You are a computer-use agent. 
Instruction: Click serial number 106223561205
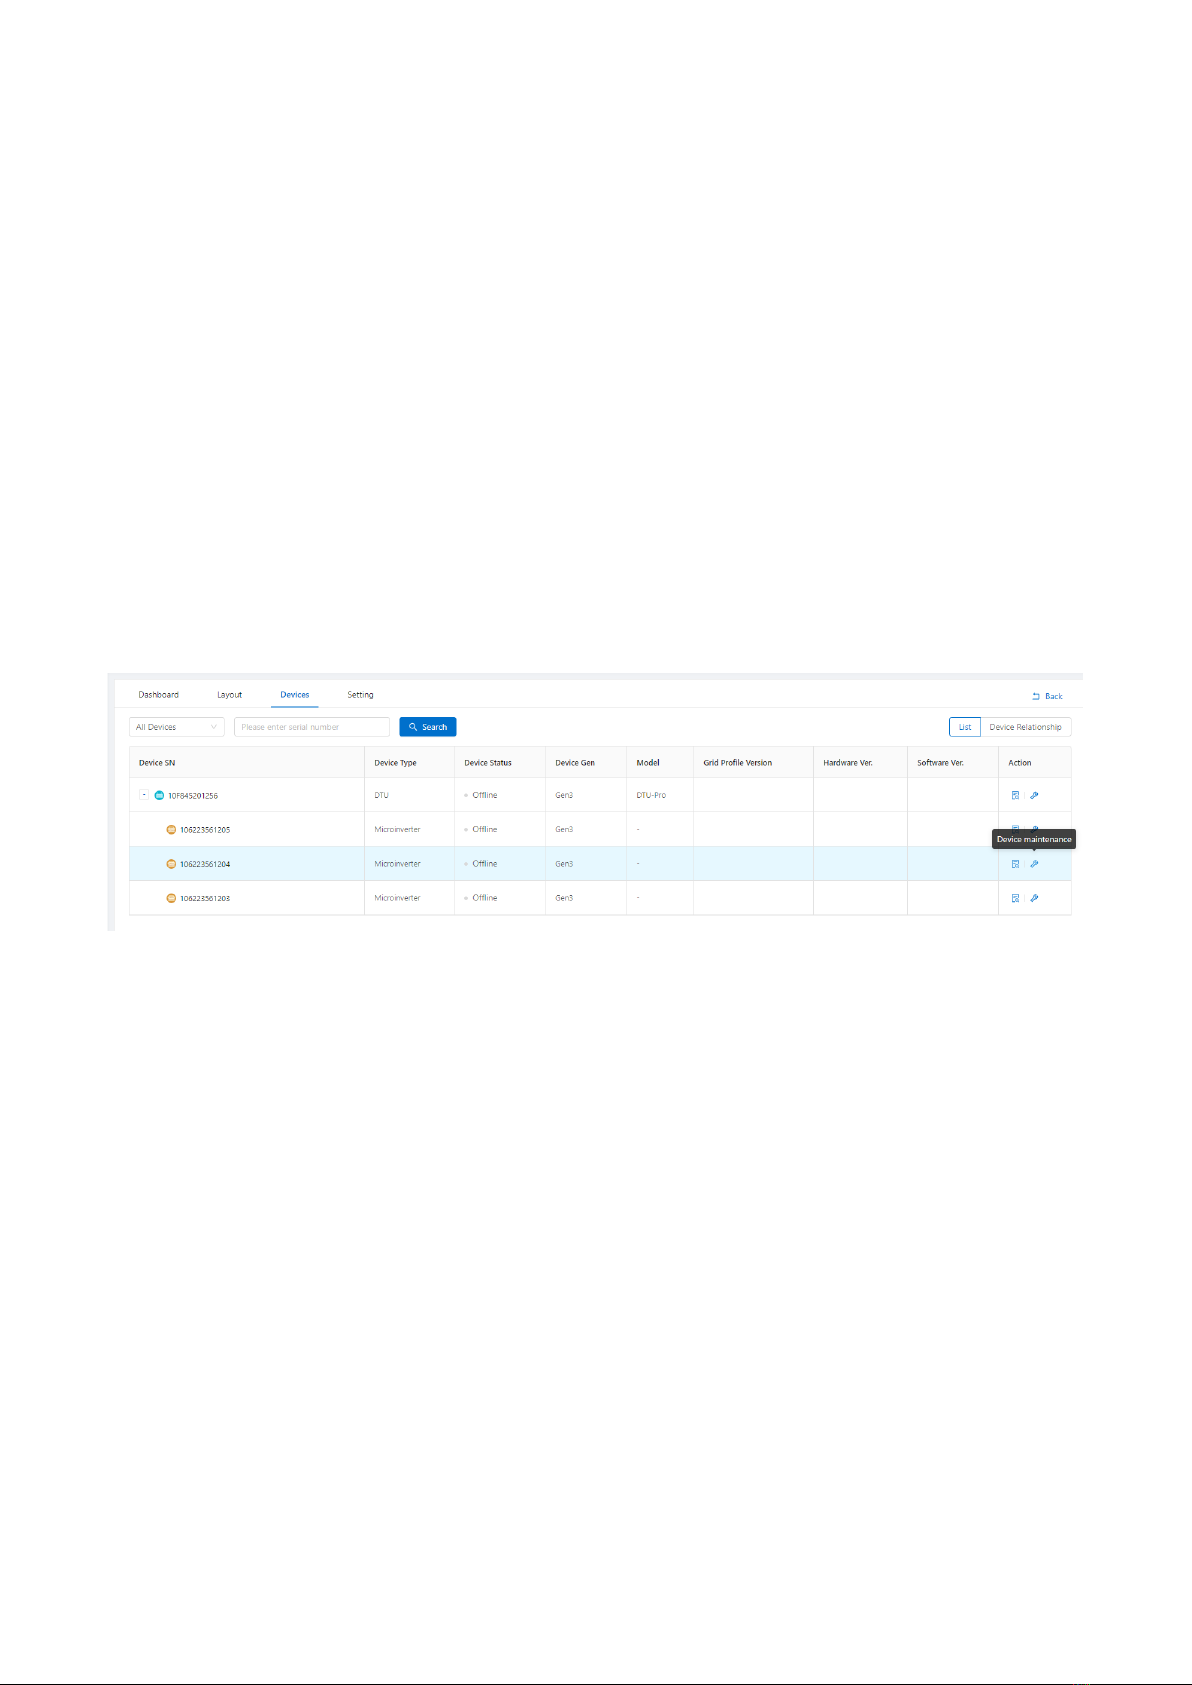[x=205, y=830]
